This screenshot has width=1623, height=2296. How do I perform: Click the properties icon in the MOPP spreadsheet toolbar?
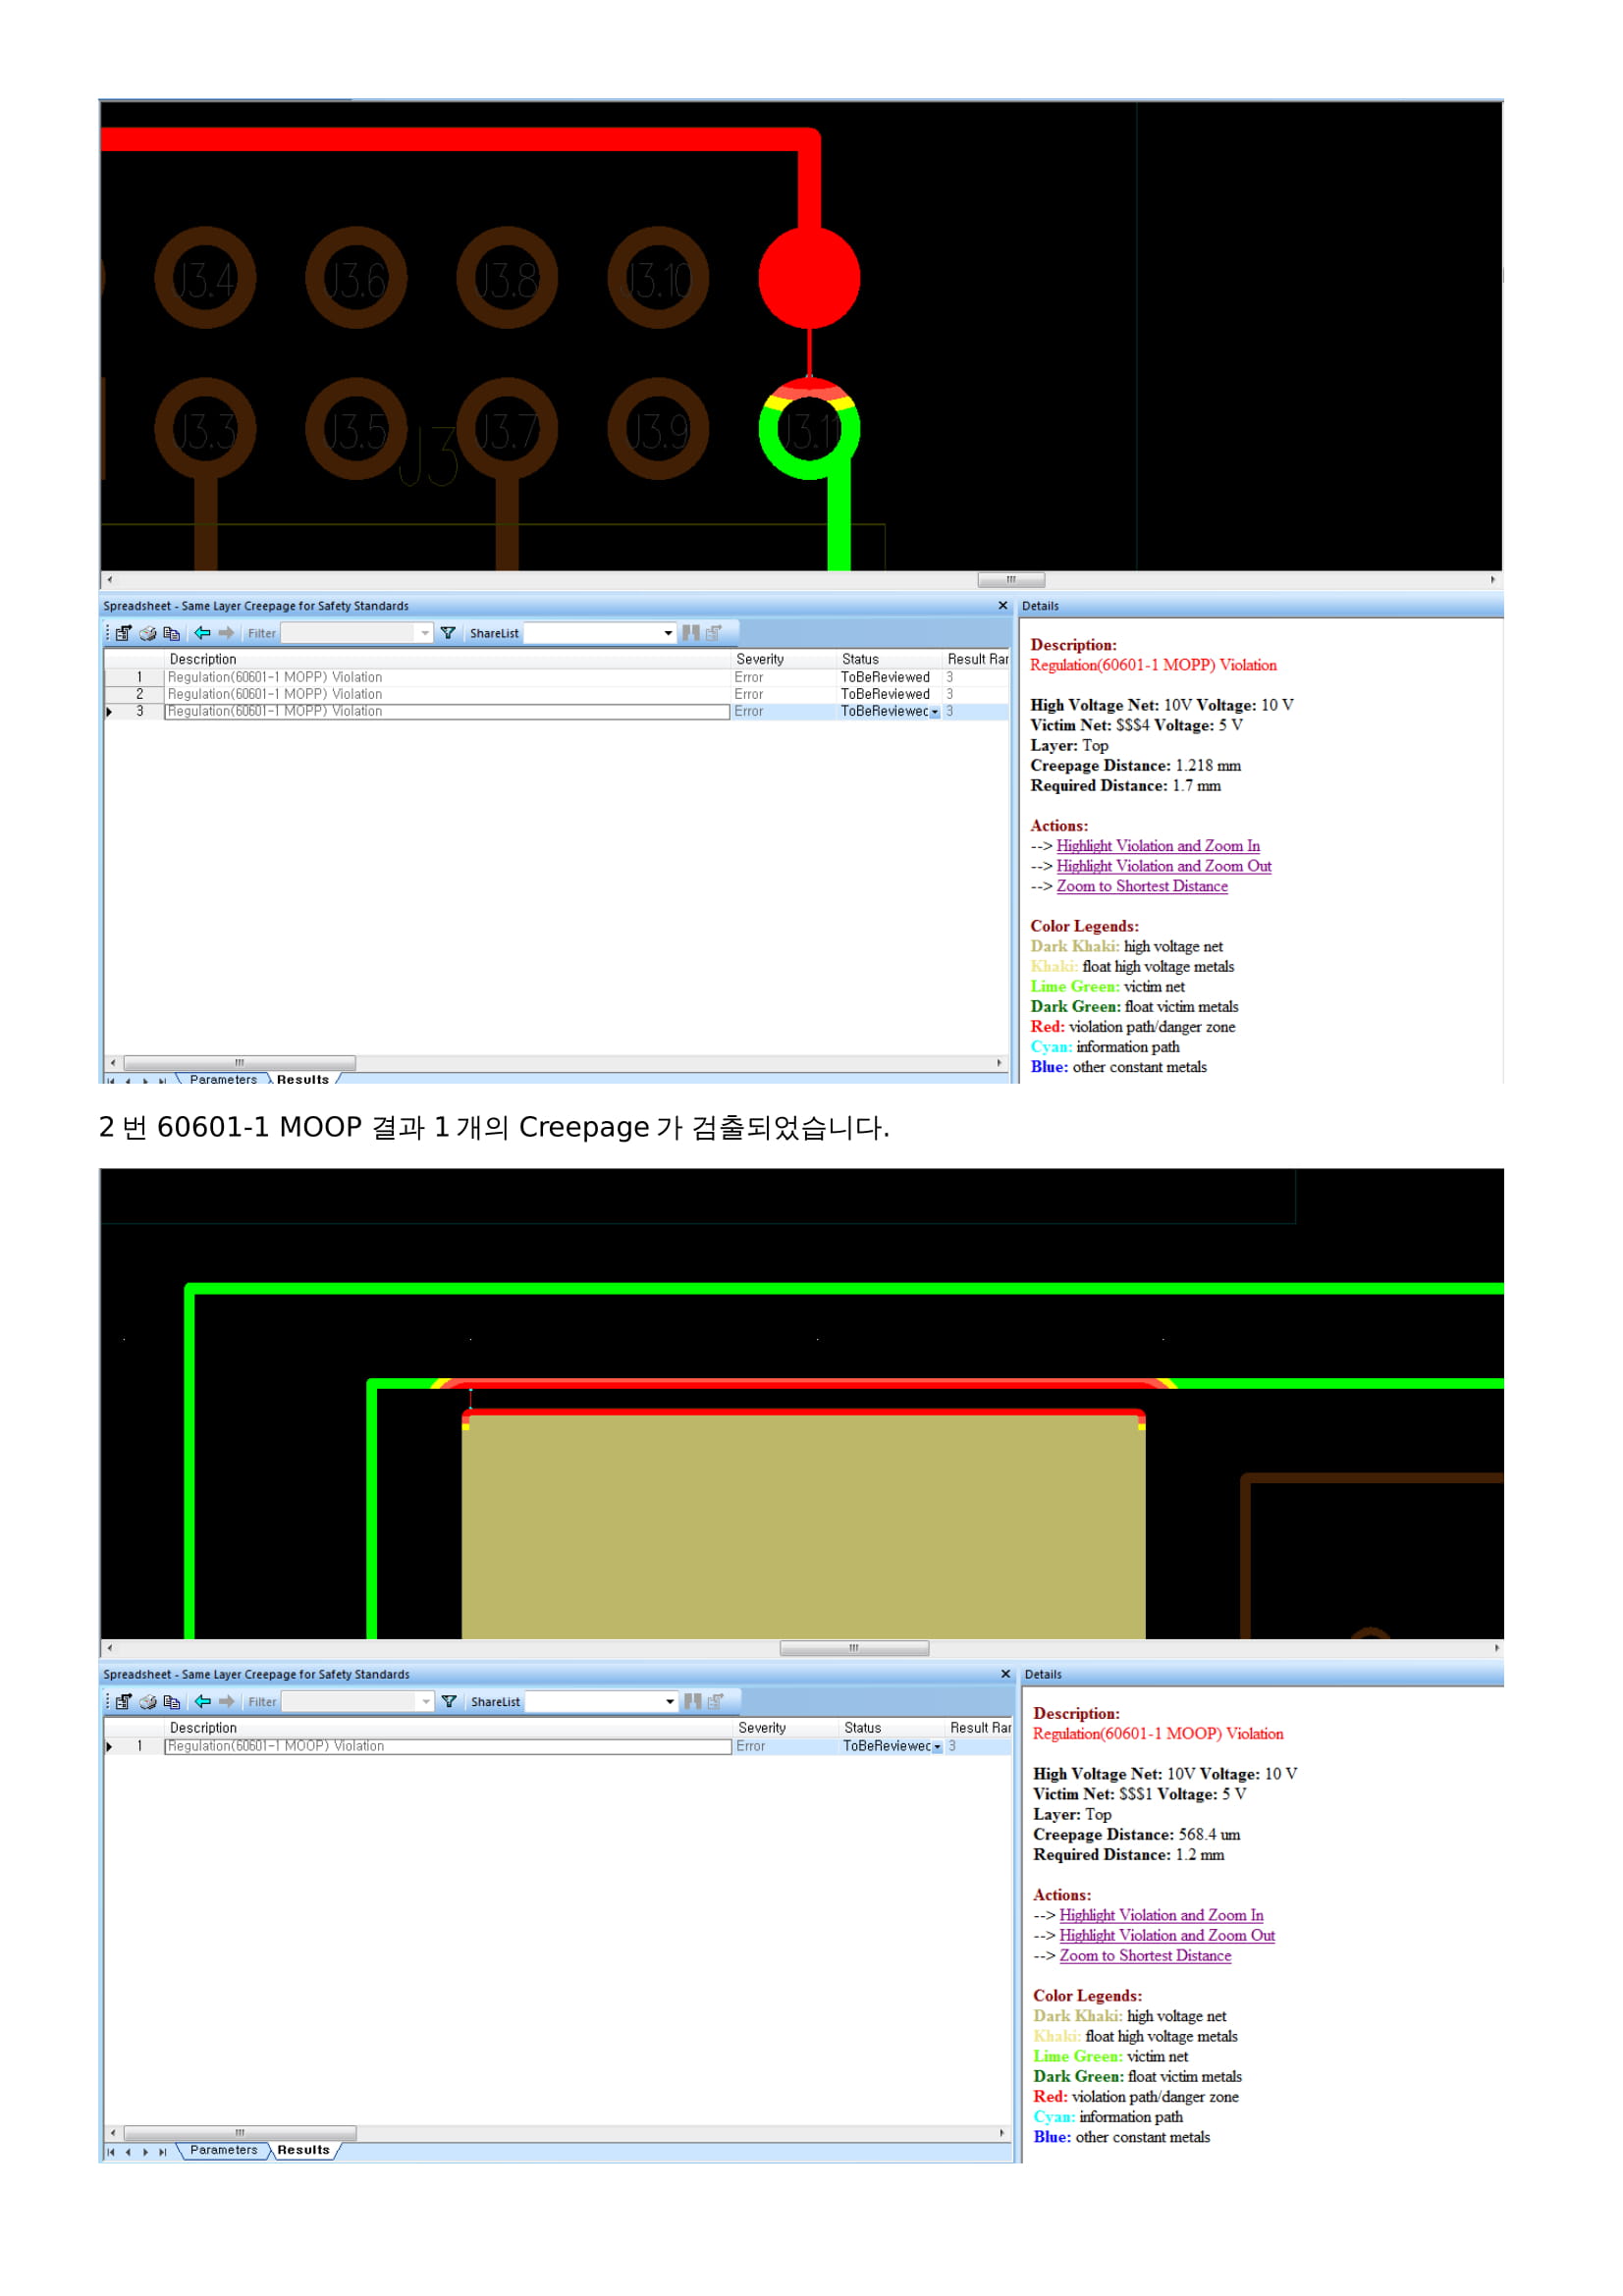pyautogui.click(x=124, y=633)
